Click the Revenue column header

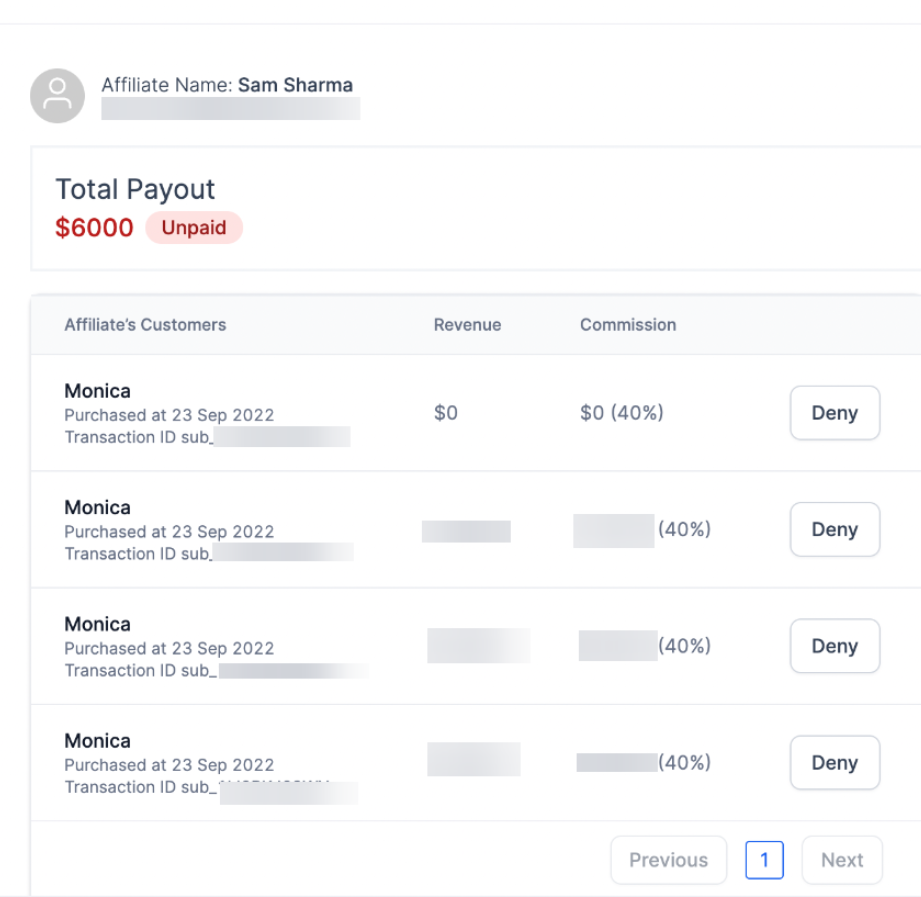467,325
